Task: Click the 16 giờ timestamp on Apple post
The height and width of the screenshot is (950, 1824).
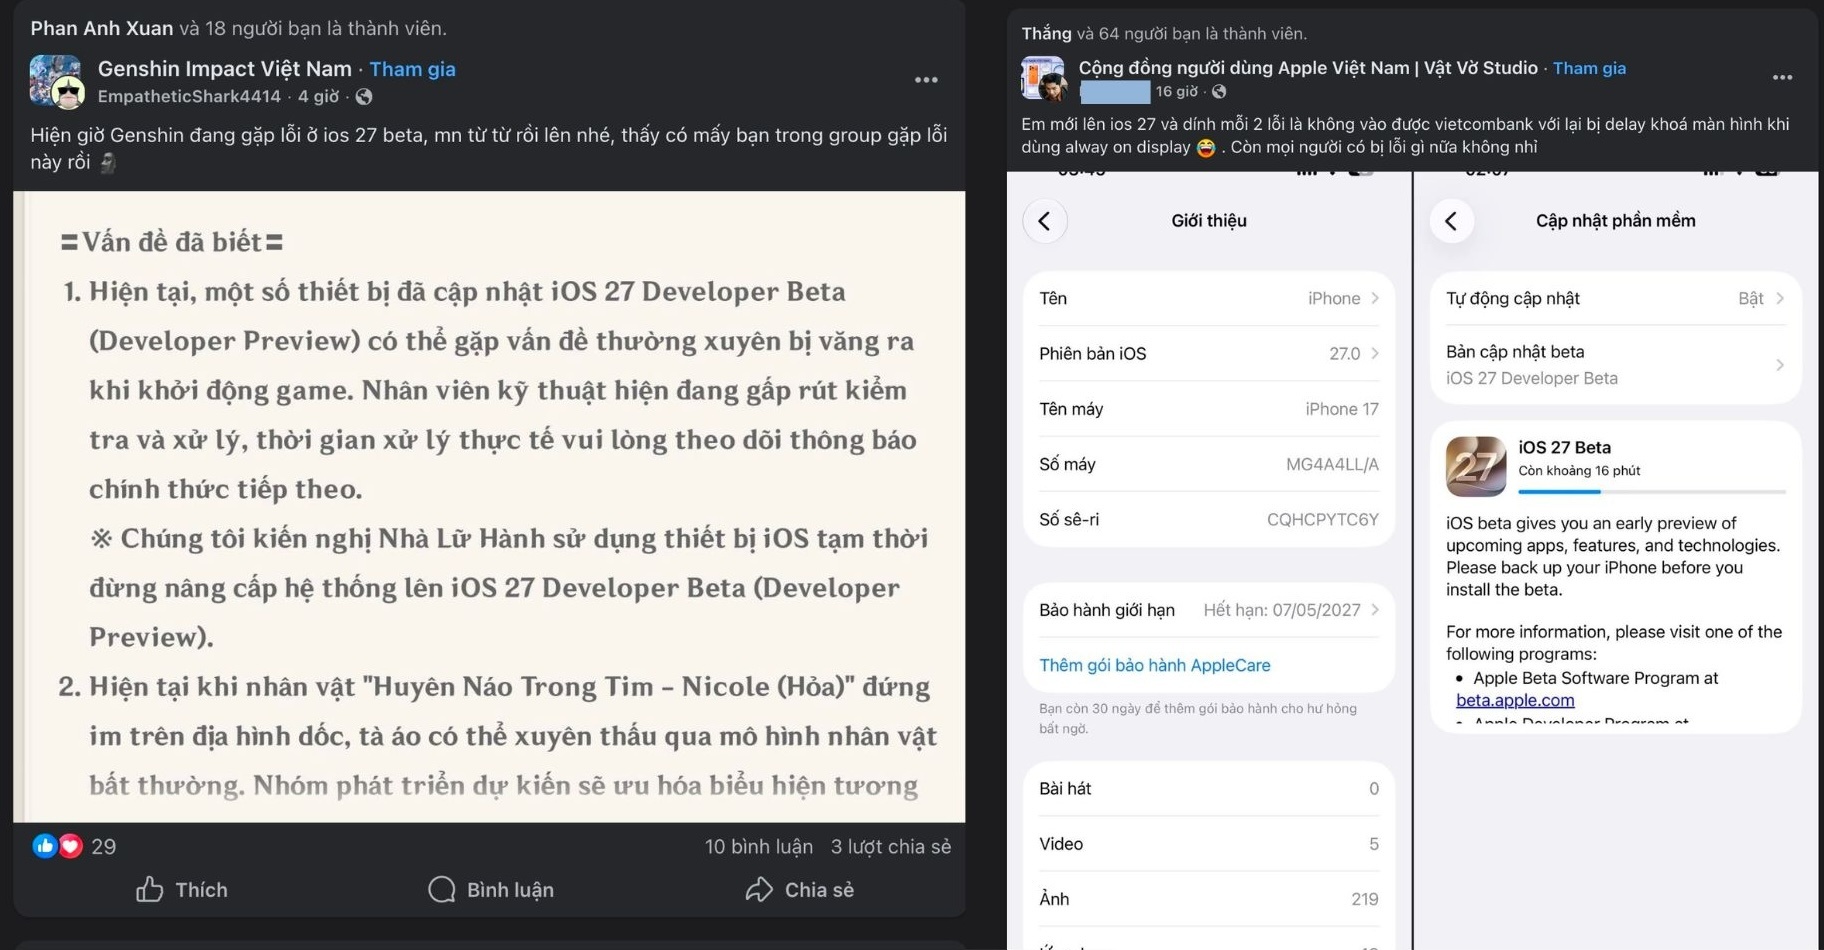Action: coord(1177,92)
